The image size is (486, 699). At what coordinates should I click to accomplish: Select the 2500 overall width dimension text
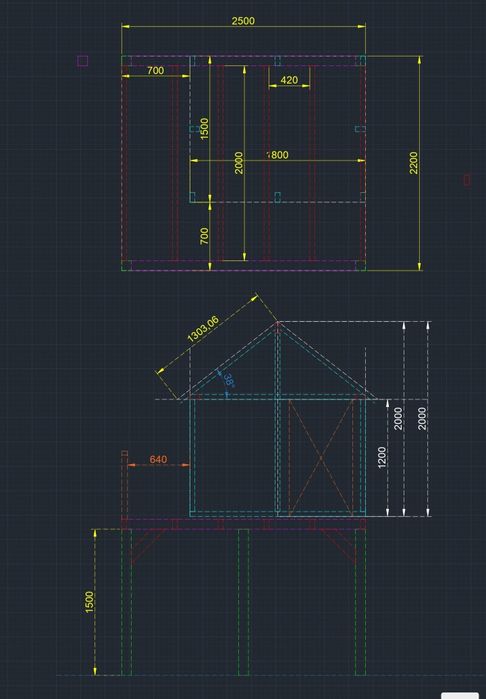(x=243, y=21)
